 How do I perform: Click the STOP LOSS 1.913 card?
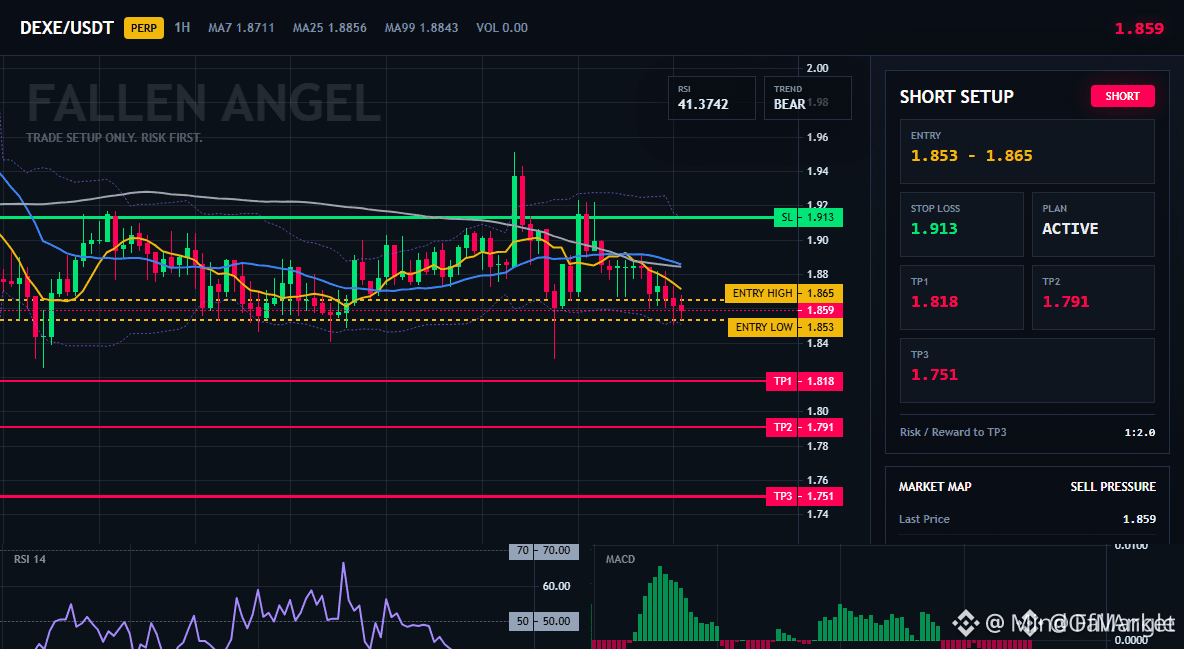point(961,224)
